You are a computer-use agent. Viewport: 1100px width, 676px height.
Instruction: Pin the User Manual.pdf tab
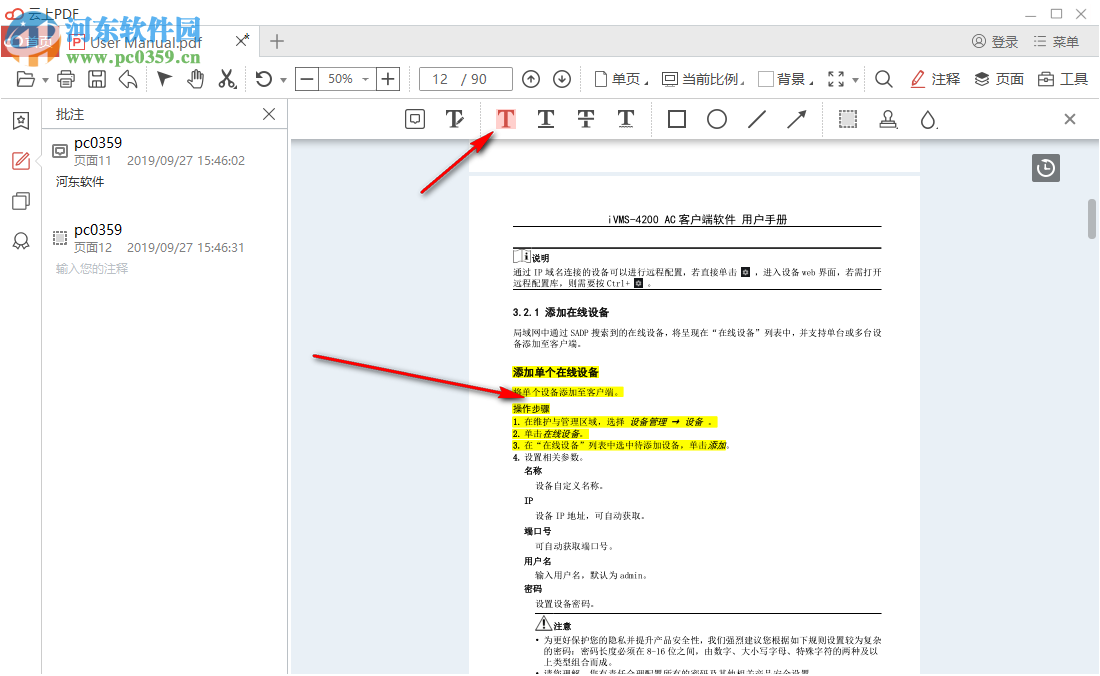point(241,41)
